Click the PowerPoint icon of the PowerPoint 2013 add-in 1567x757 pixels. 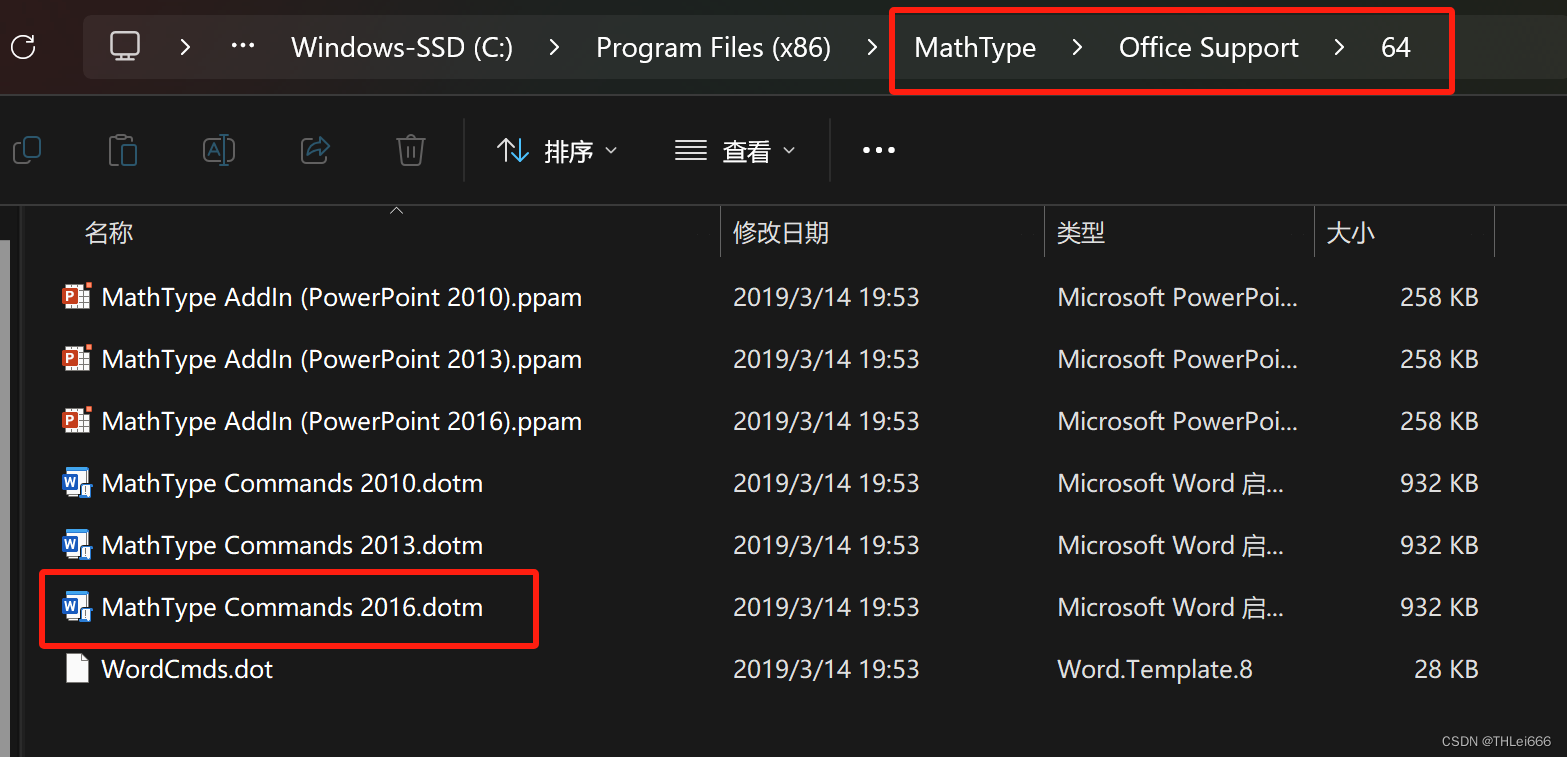pos(77,359)
